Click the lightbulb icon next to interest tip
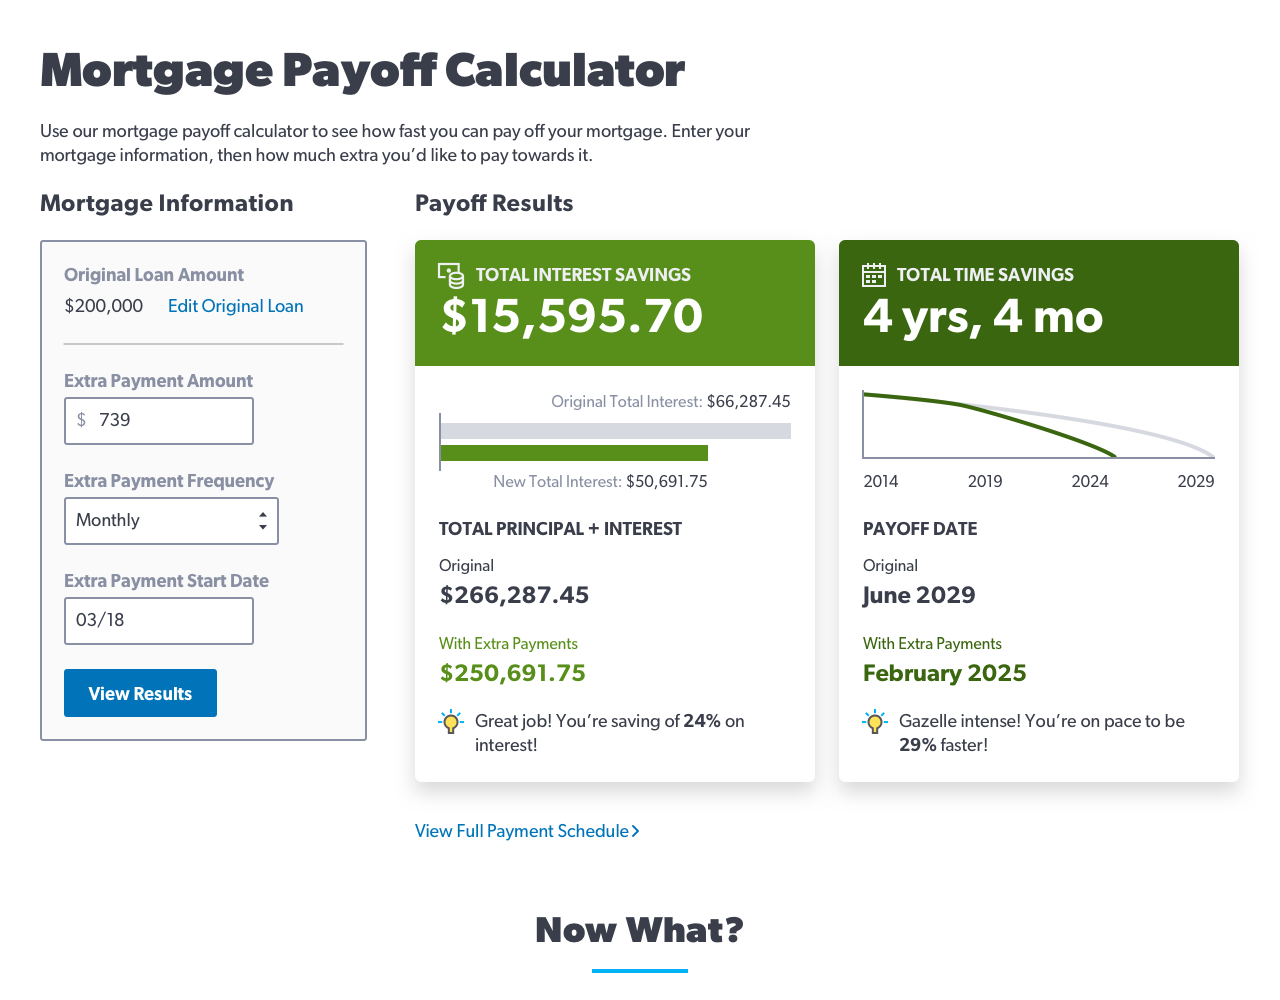 [x=451, y=722]
